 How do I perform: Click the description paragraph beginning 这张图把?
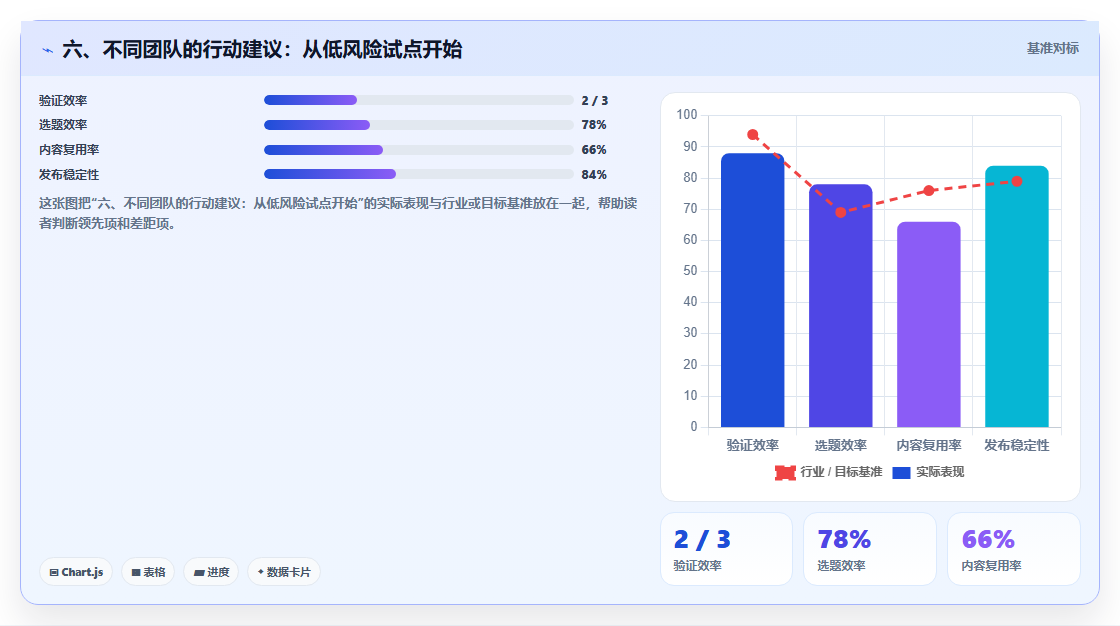[338, 213]
